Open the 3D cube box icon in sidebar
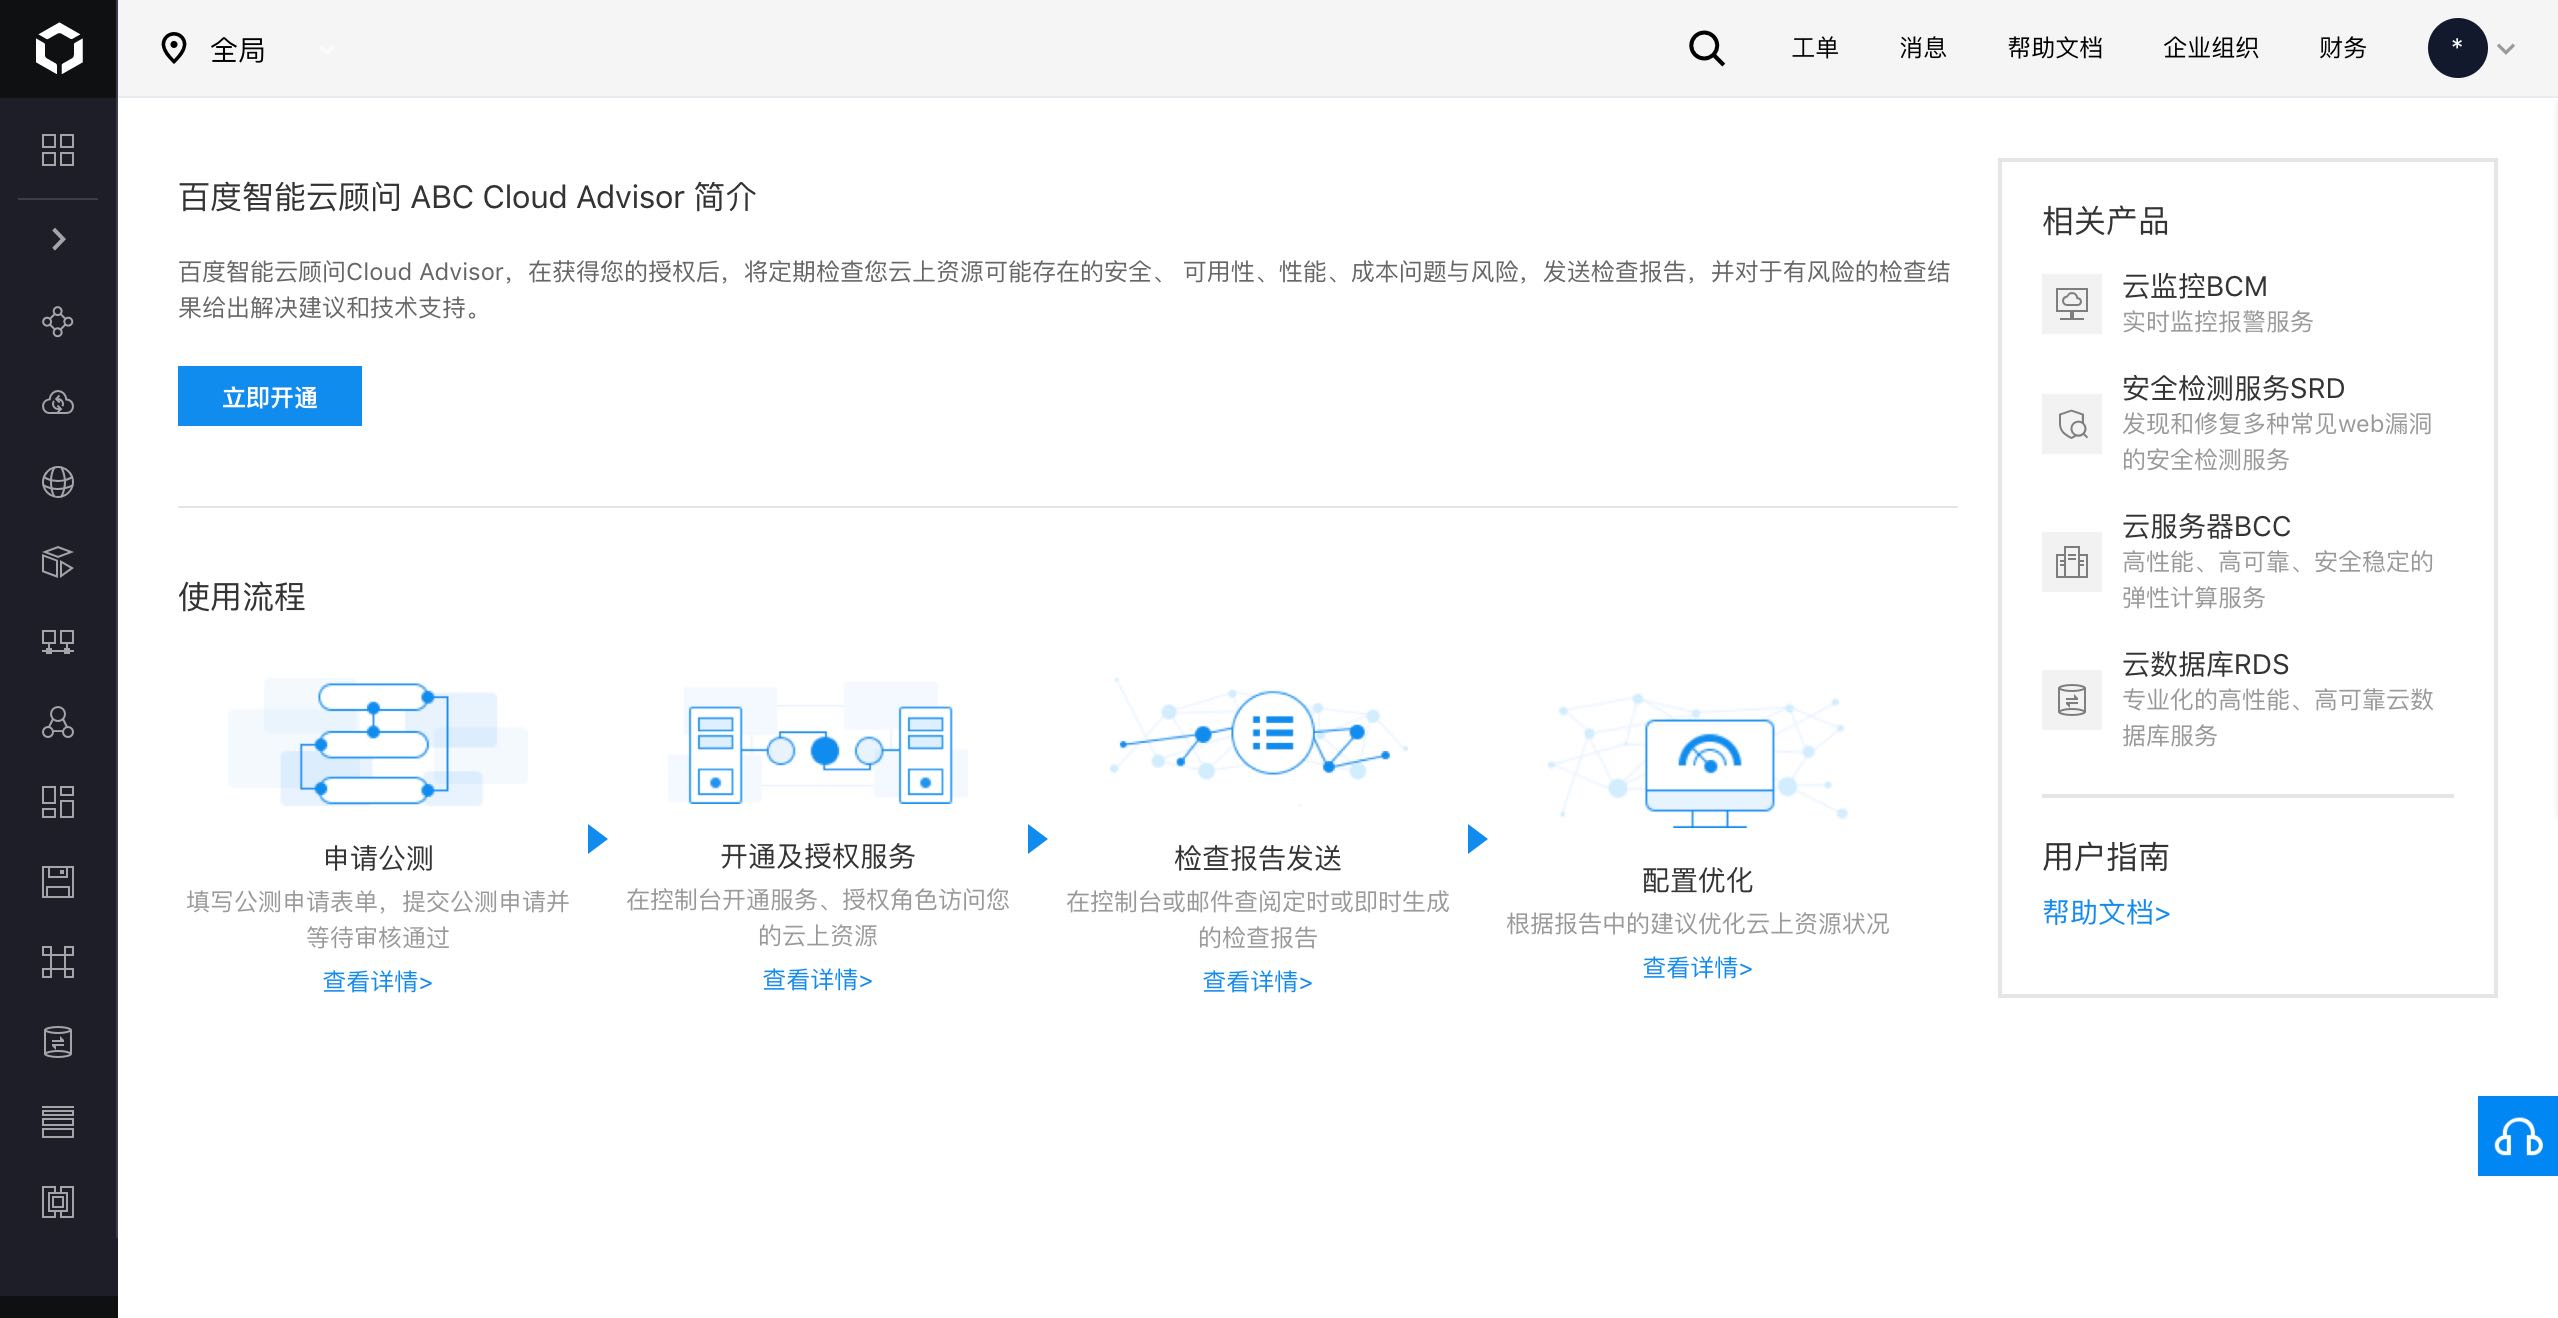2558x1318 pixels. coord(58,562)
